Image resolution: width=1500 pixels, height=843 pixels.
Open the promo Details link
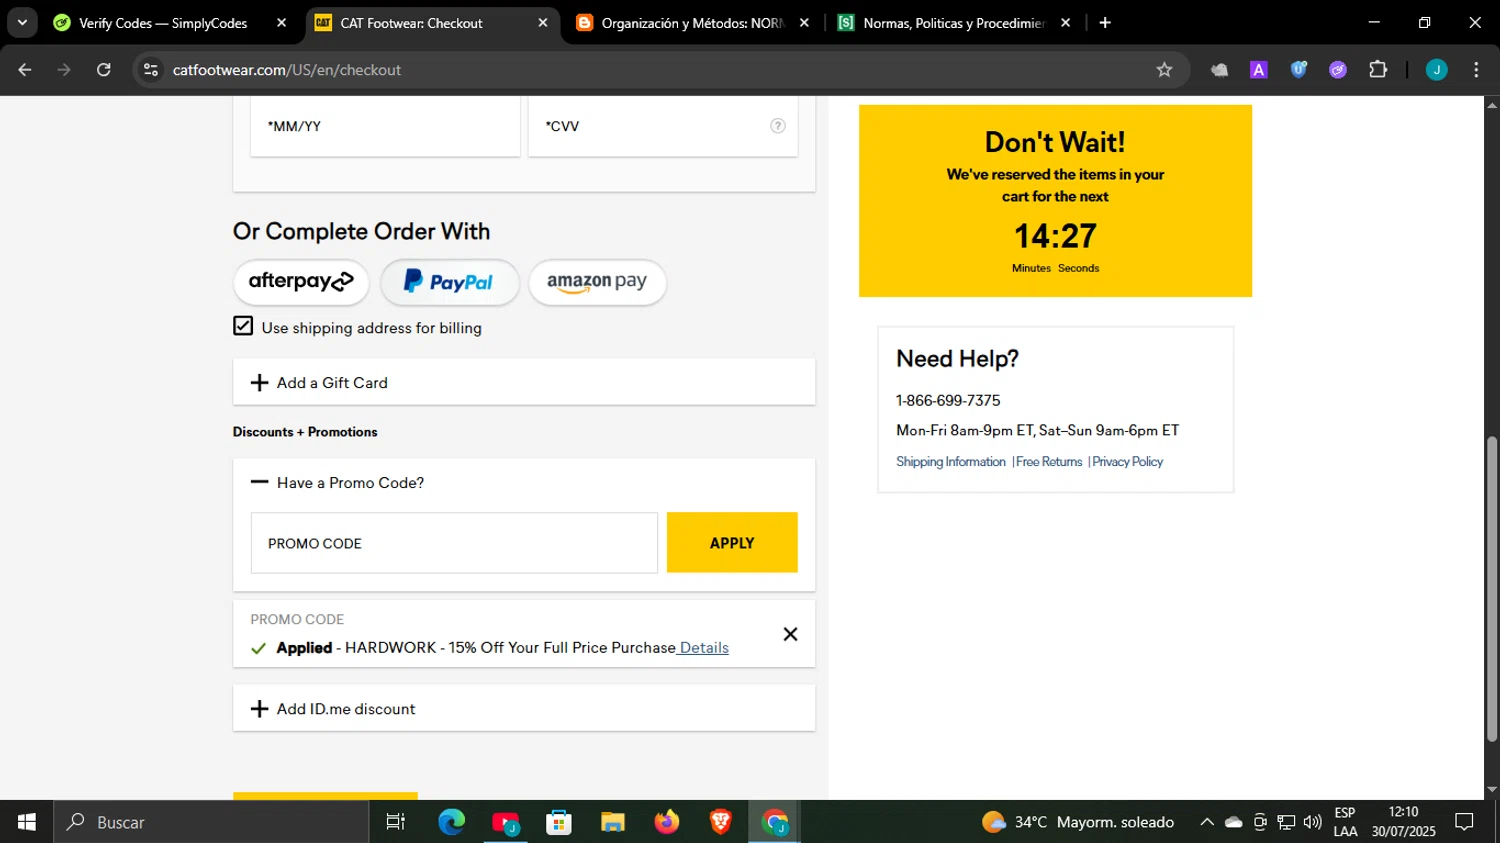point(704,648)
